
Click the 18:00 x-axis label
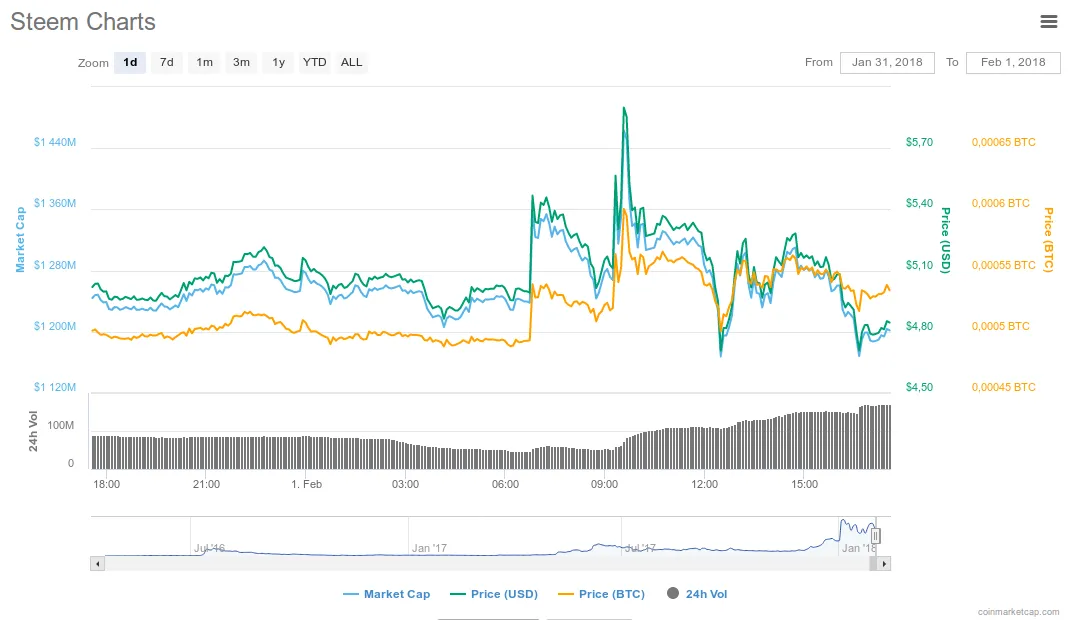point(106,484)
